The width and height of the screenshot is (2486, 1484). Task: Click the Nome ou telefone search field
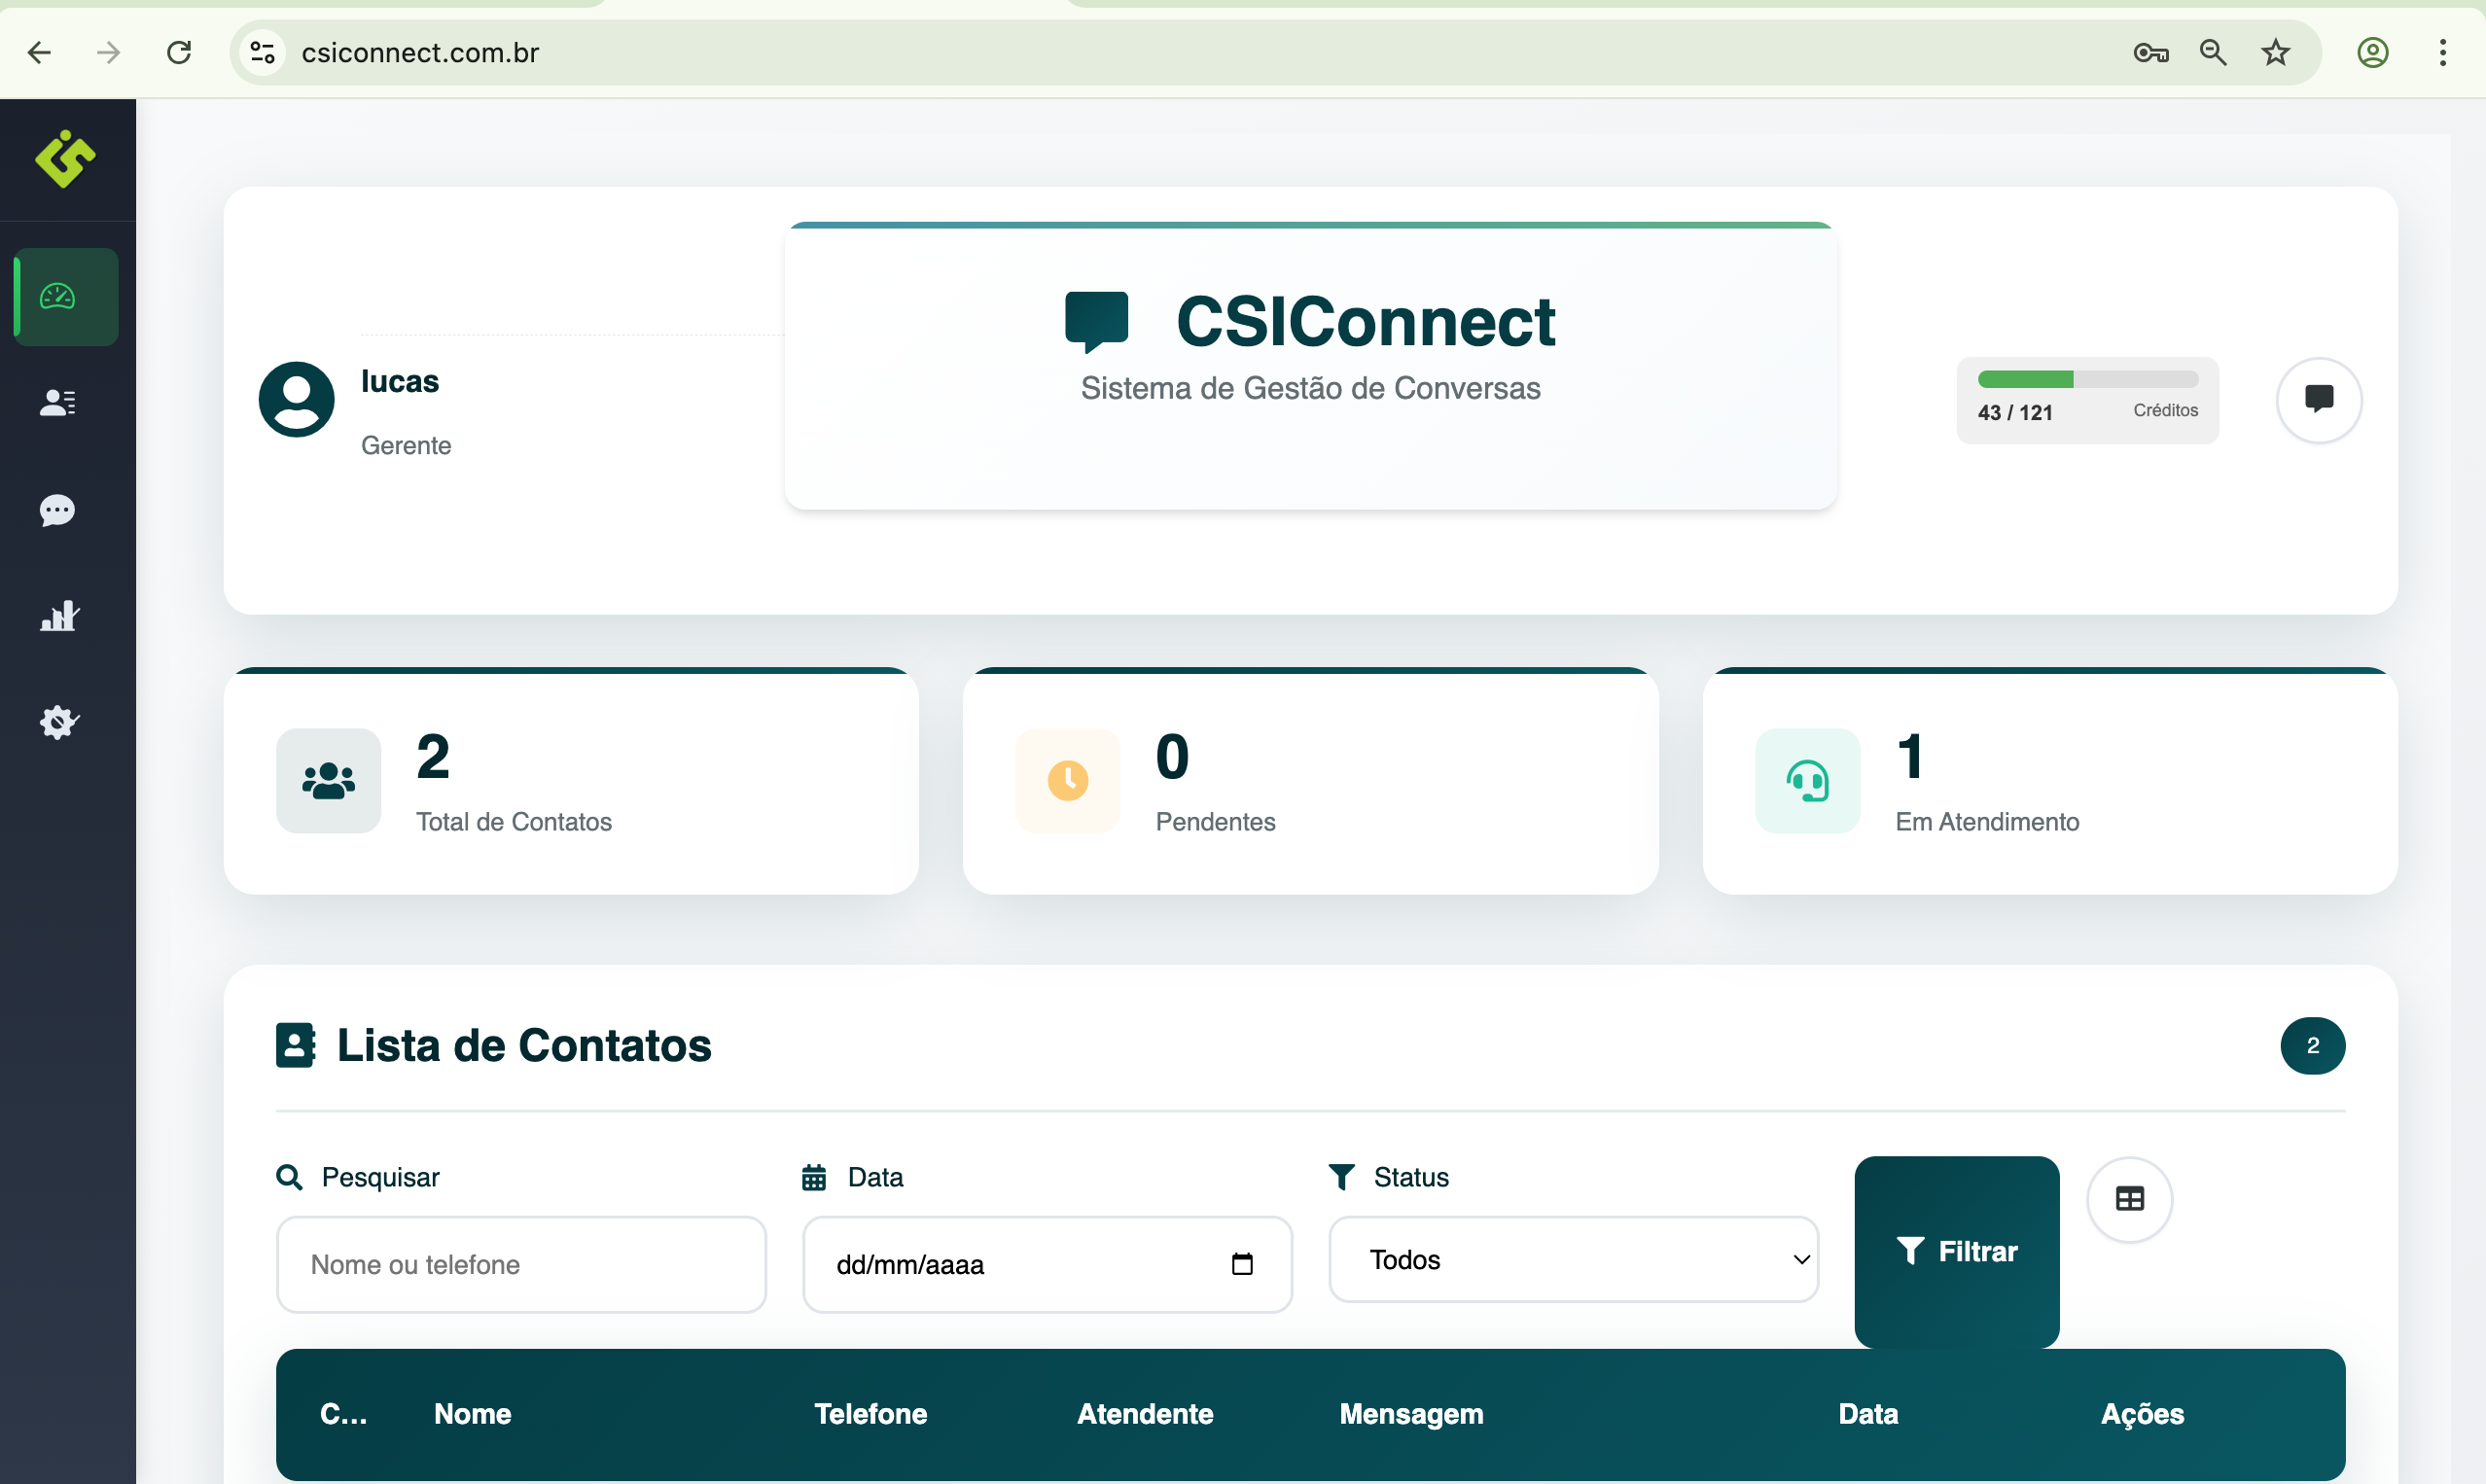click(521, 1264)
